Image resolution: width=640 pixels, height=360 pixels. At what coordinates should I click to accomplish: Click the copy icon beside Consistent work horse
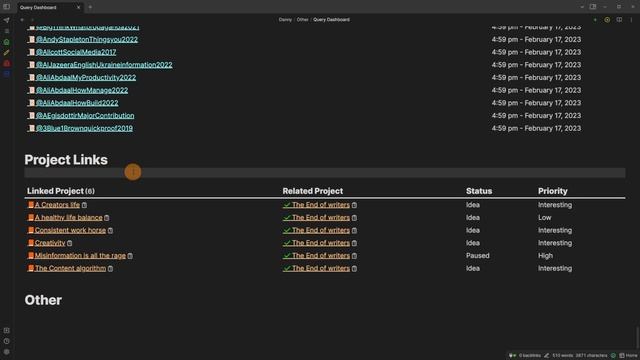[111, 231]
